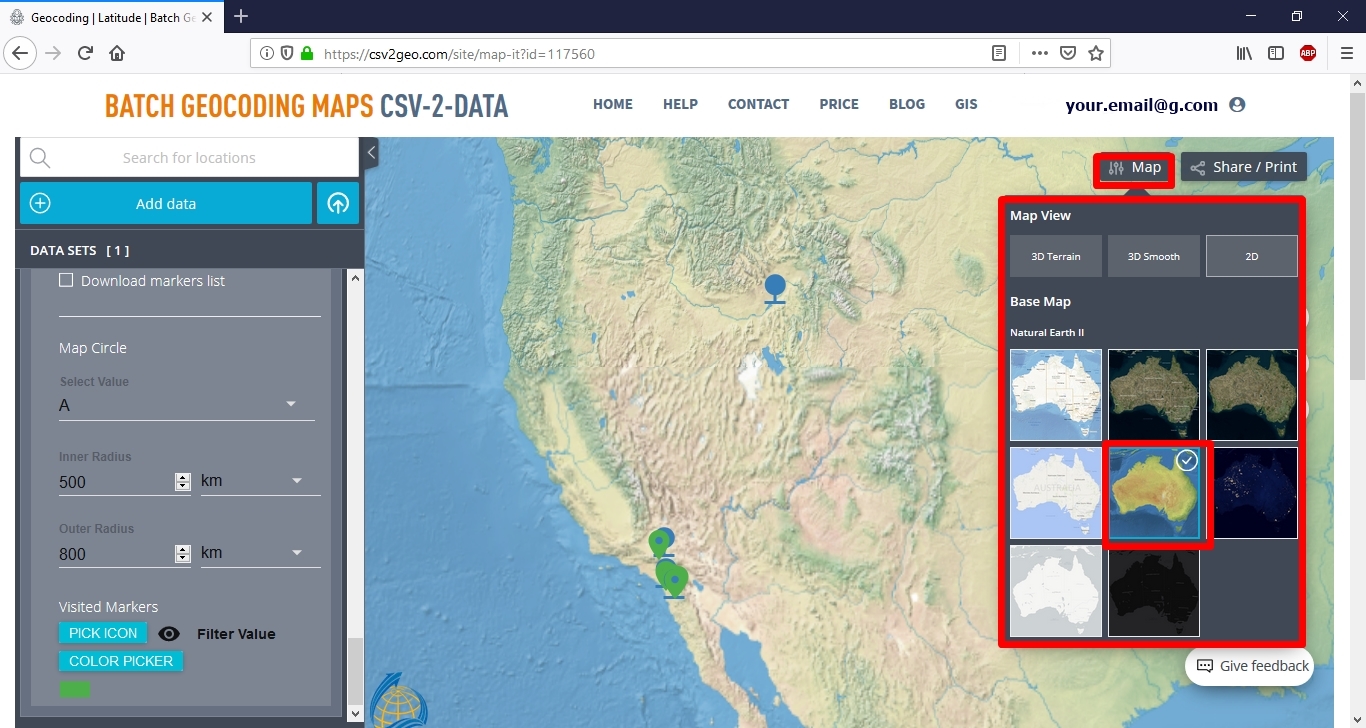Click the upload arrow icon beside Add data
1366x728 pixels.
tap(337, 203)
